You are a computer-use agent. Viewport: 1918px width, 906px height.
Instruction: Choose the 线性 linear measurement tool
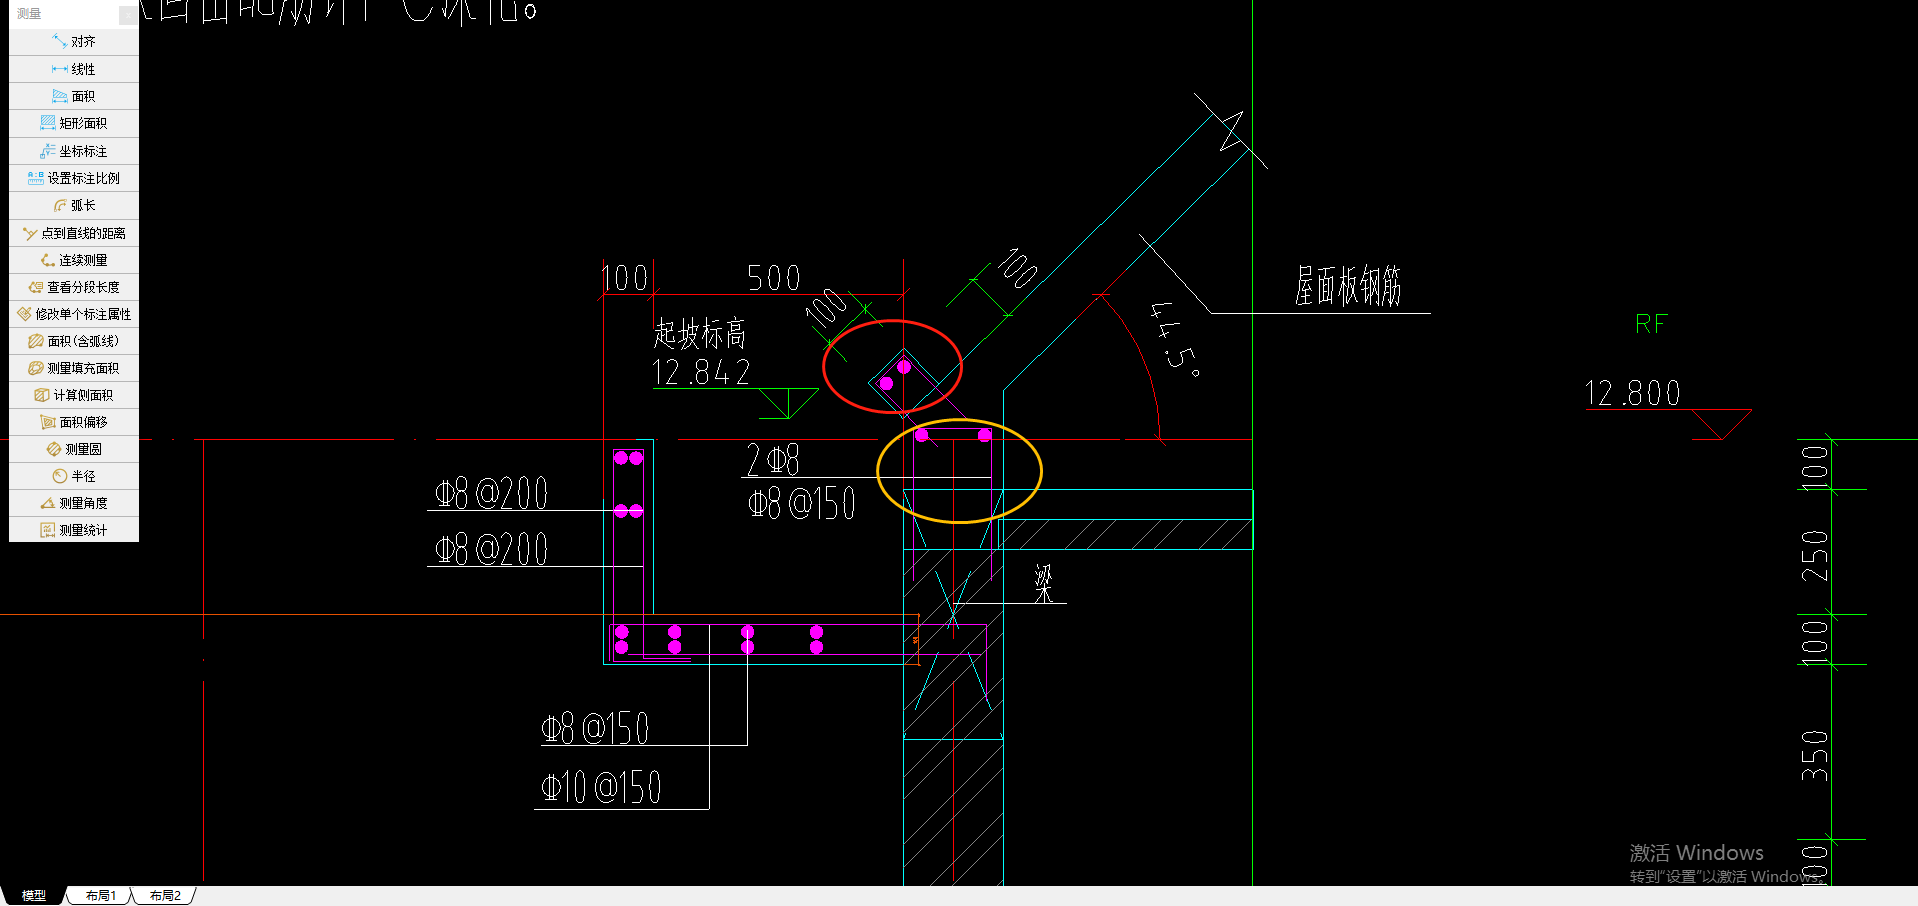click(74, 69)
